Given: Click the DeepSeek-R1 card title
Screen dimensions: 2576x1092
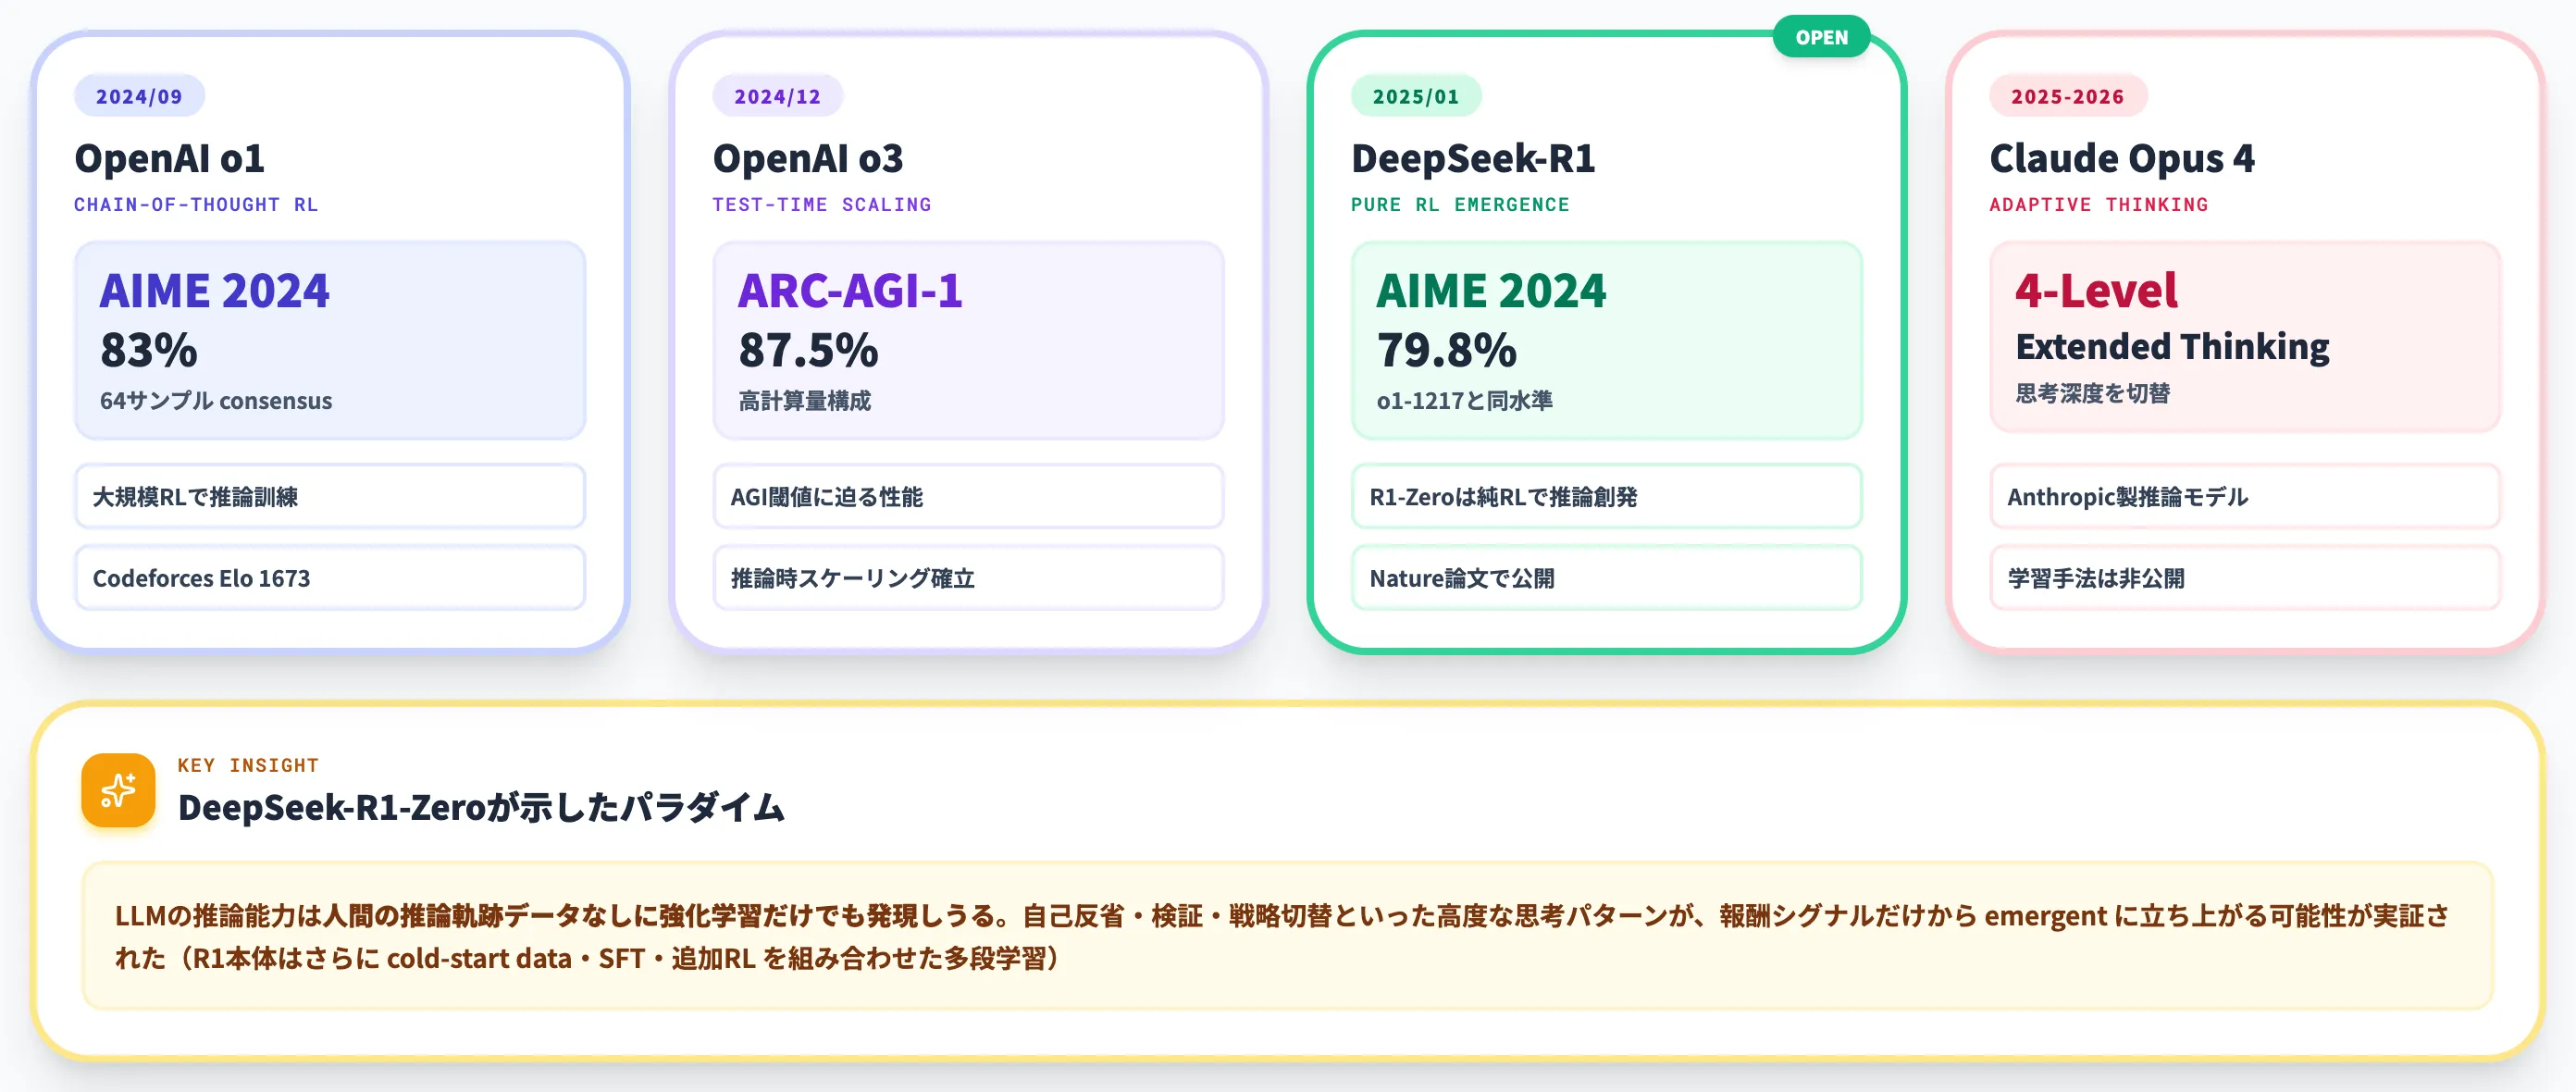Looking at the screenshot, I should tap(1473, 158).
